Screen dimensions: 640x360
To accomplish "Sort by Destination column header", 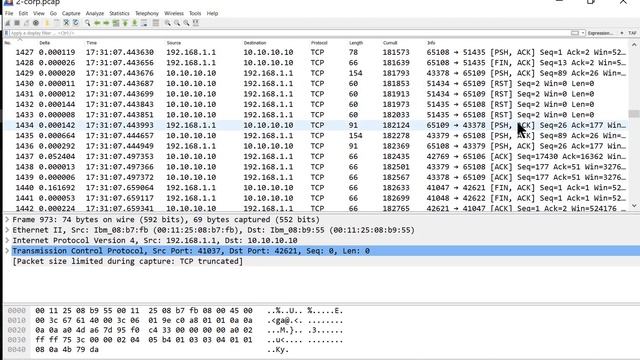I will [x=255, y=43].
